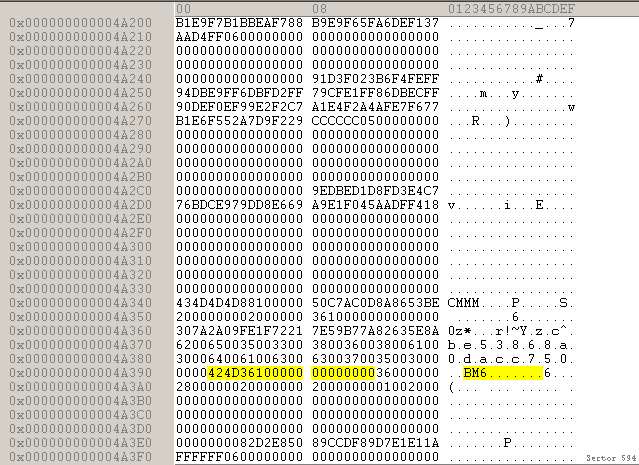
Task: Click the highlighted 424D36100000 hex bytes
Action: click(x=255, y=372)
